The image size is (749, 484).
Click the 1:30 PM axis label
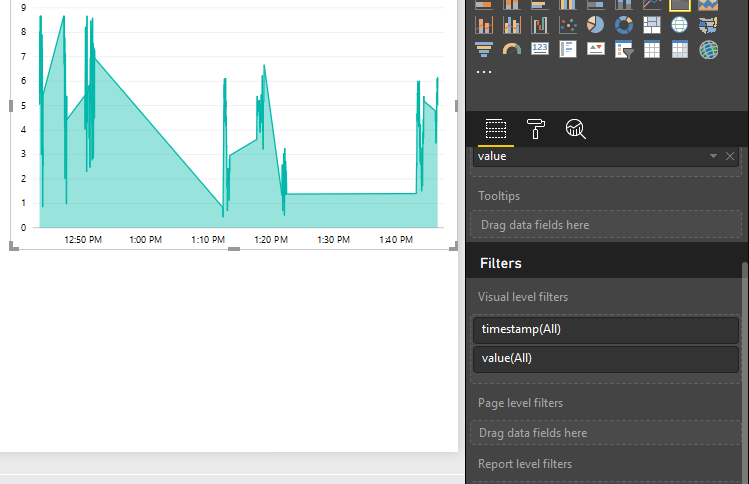(333, 239)
